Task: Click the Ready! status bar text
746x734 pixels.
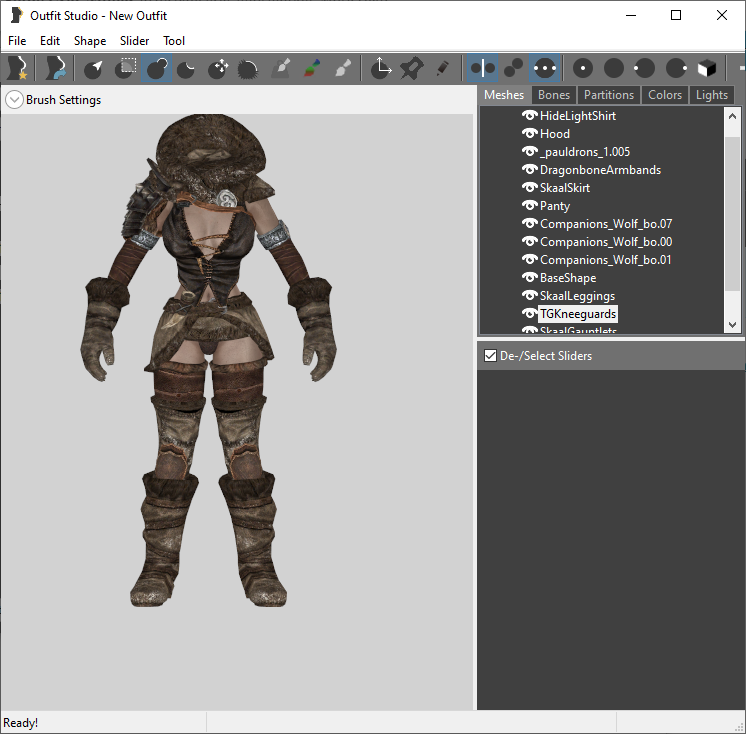Action: [x=20, y=723]
